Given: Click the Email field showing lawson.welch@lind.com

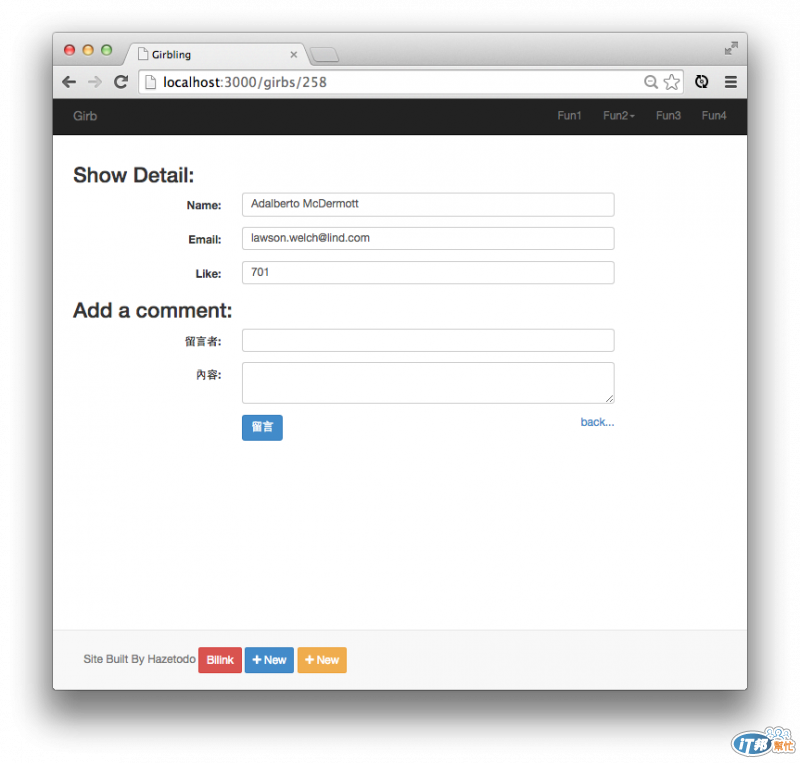Looking at the screenshot, I should coord(428,238).
